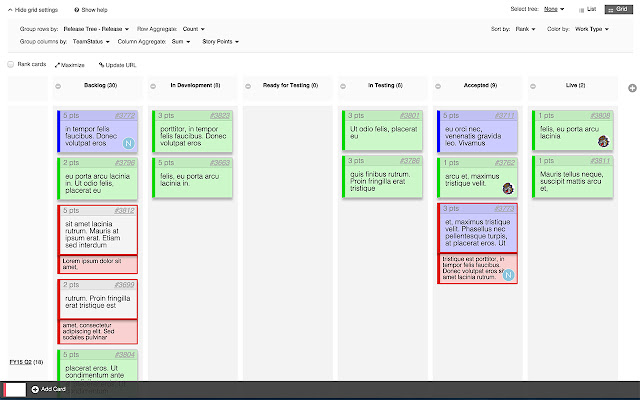This screenshot has height=400, width=640.
Task: Switch to Grid view
Action: (619, 9)
